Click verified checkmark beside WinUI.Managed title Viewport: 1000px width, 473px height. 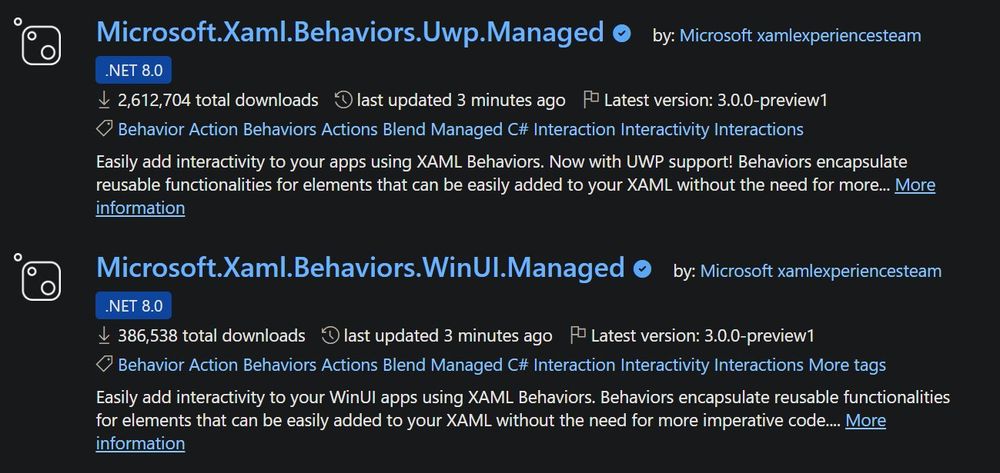642,269
